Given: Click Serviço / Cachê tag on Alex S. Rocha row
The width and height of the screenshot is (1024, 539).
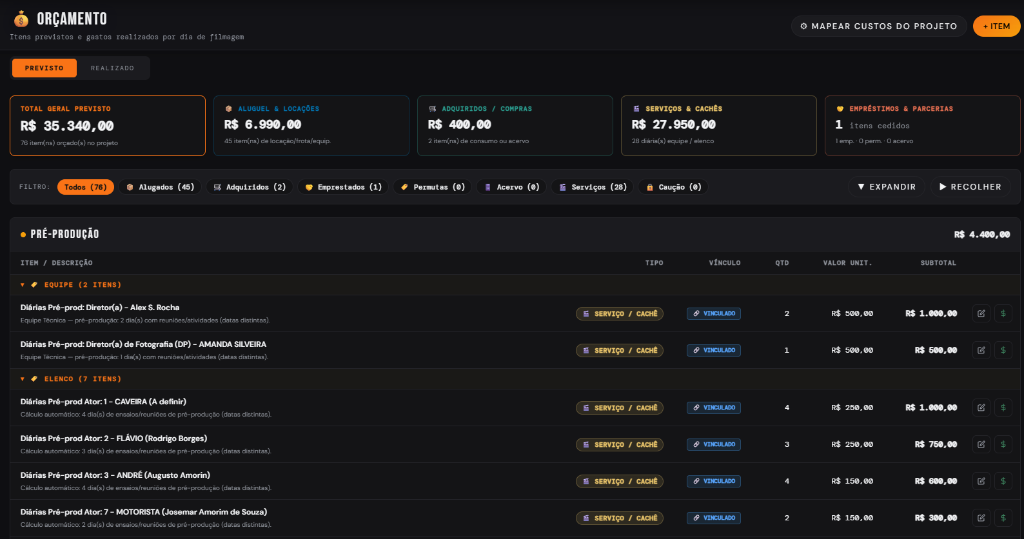Looking at the screenshot, I should (620, 314).
